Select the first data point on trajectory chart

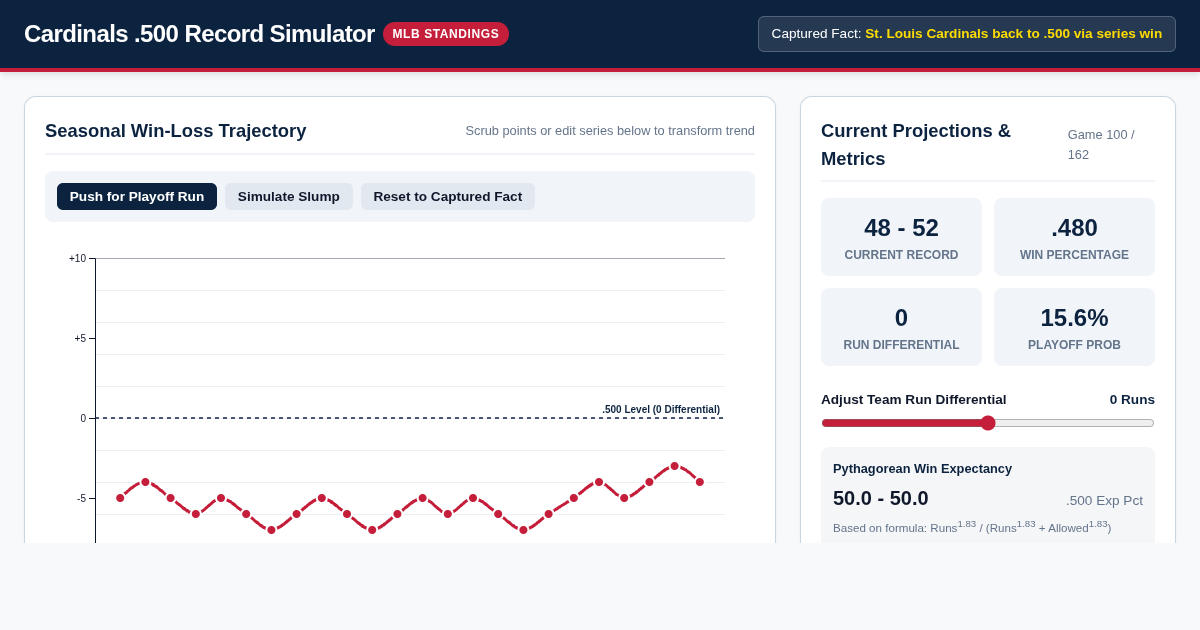point(120,498)
